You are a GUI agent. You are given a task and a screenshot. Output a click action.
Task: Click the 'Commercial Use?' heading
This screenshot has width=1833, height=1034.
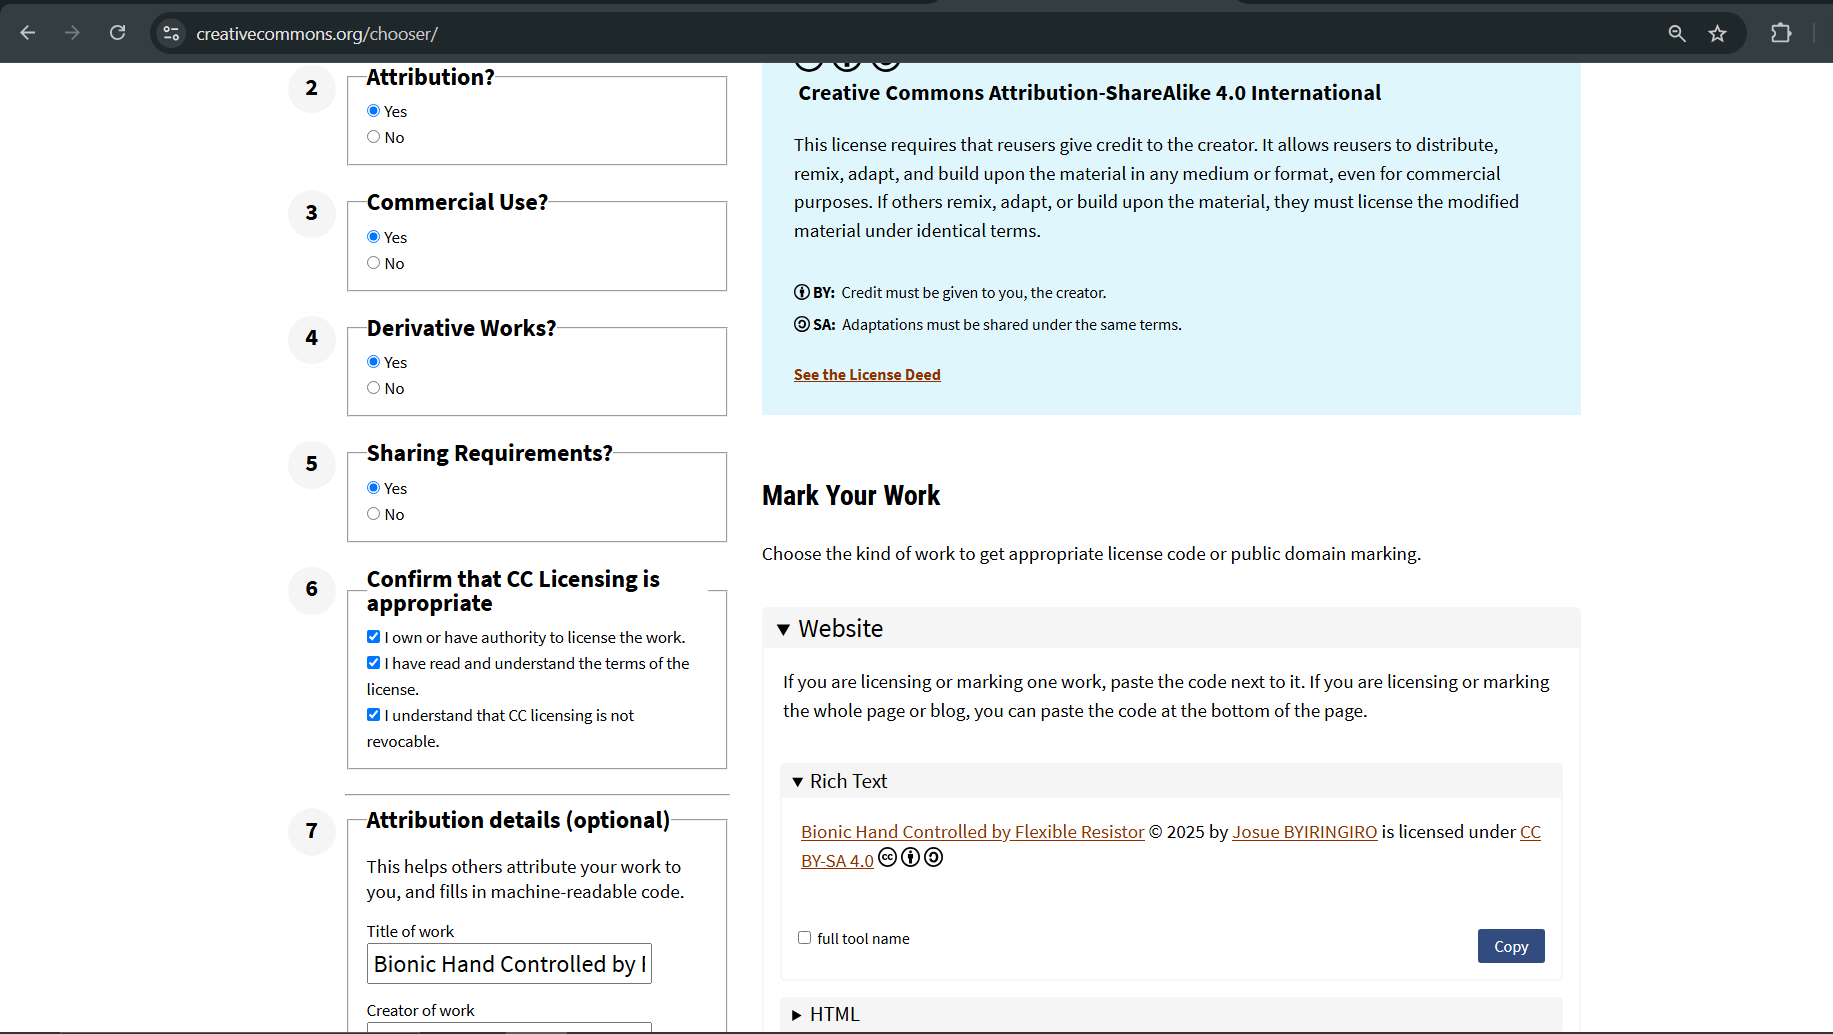(457, 202)
